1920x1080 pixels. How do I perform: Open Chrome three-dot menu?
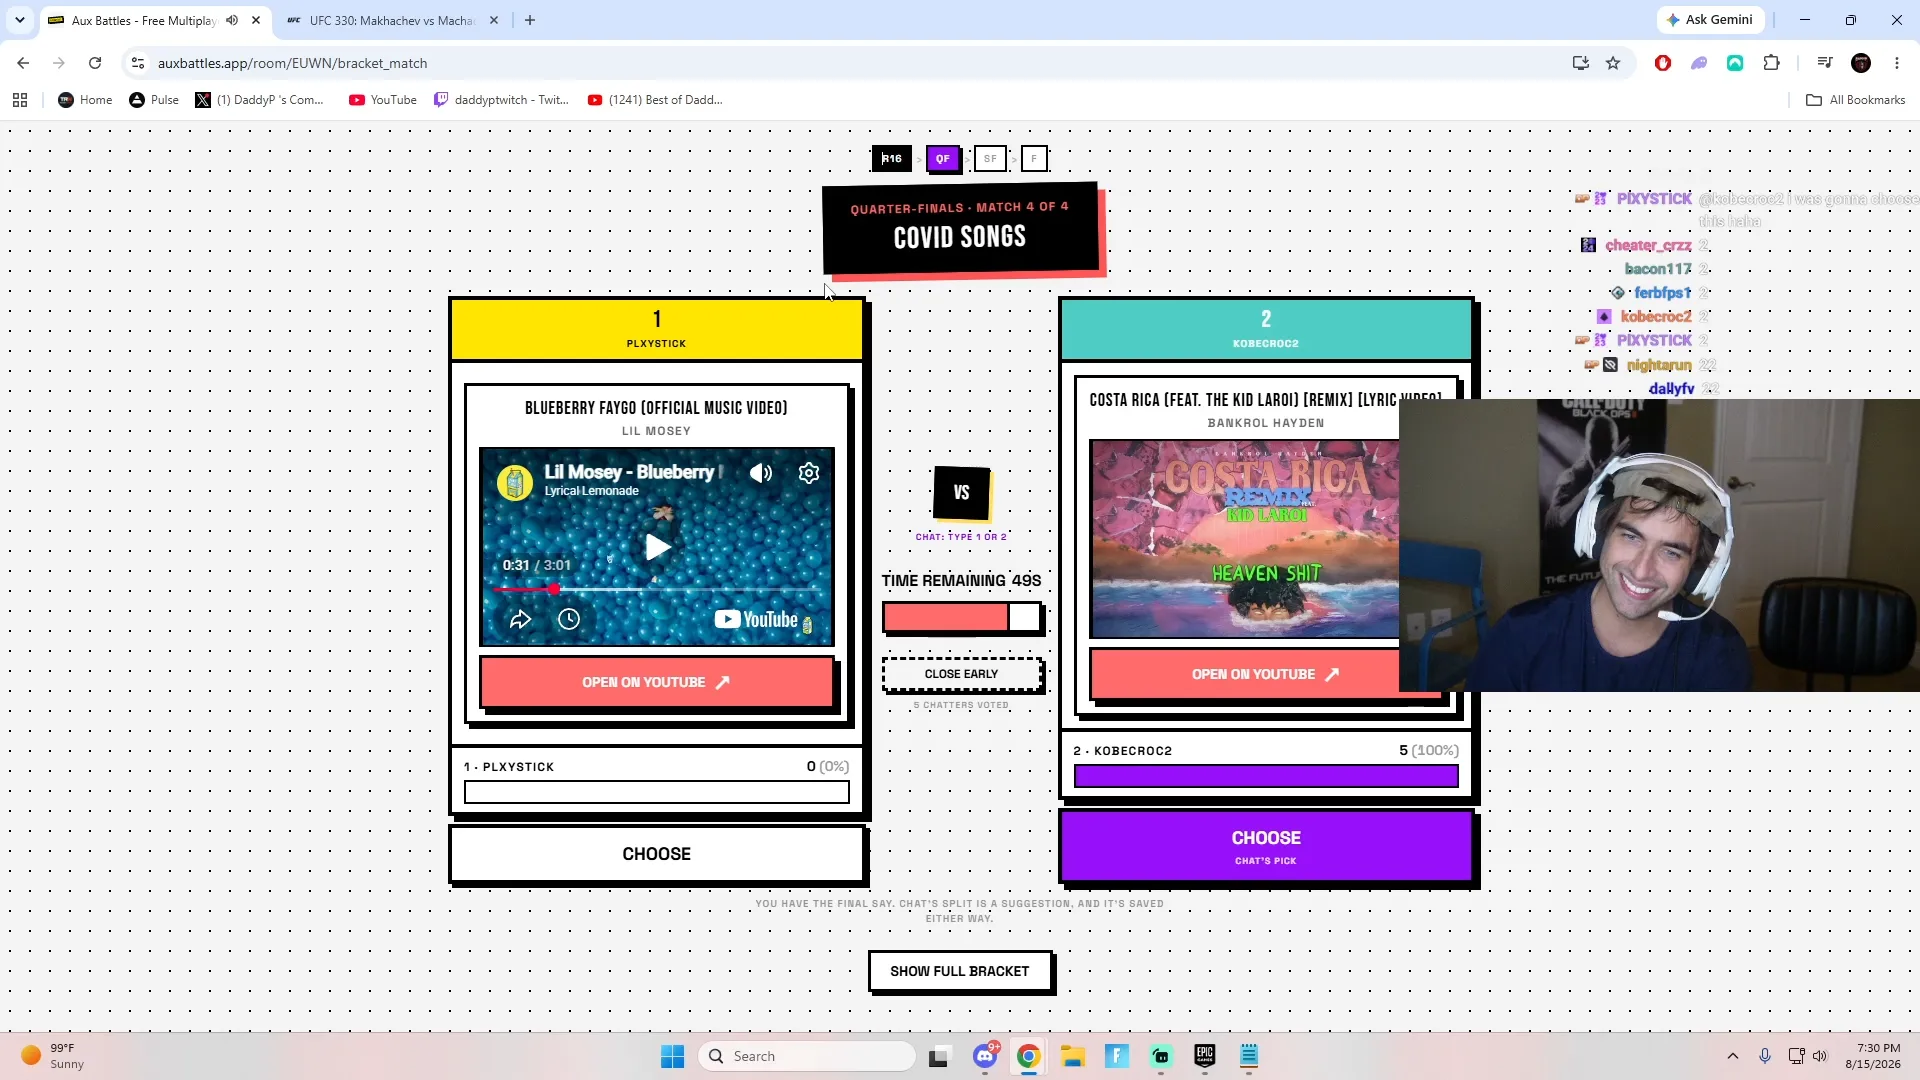click(x=1897, y=63)
